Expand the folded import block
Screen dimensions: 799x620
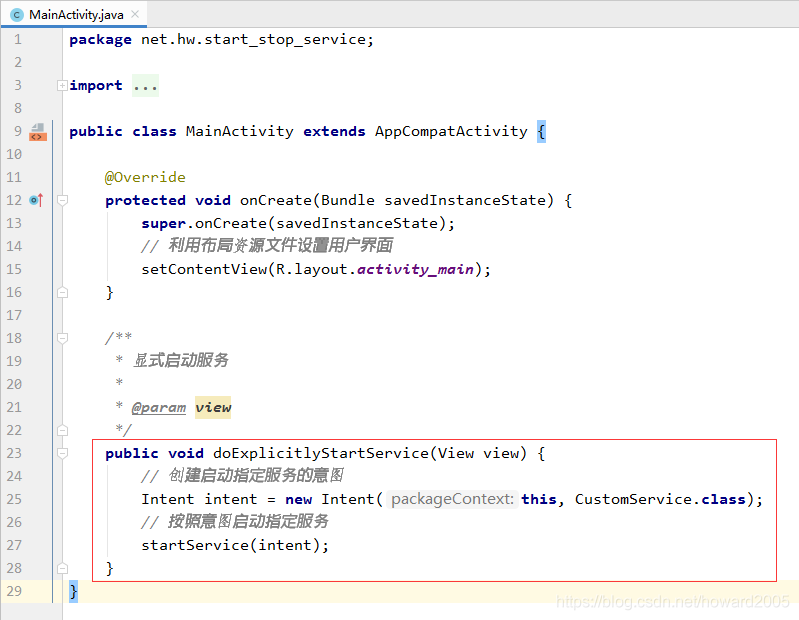pyautogui.click(x=62, y=86)
